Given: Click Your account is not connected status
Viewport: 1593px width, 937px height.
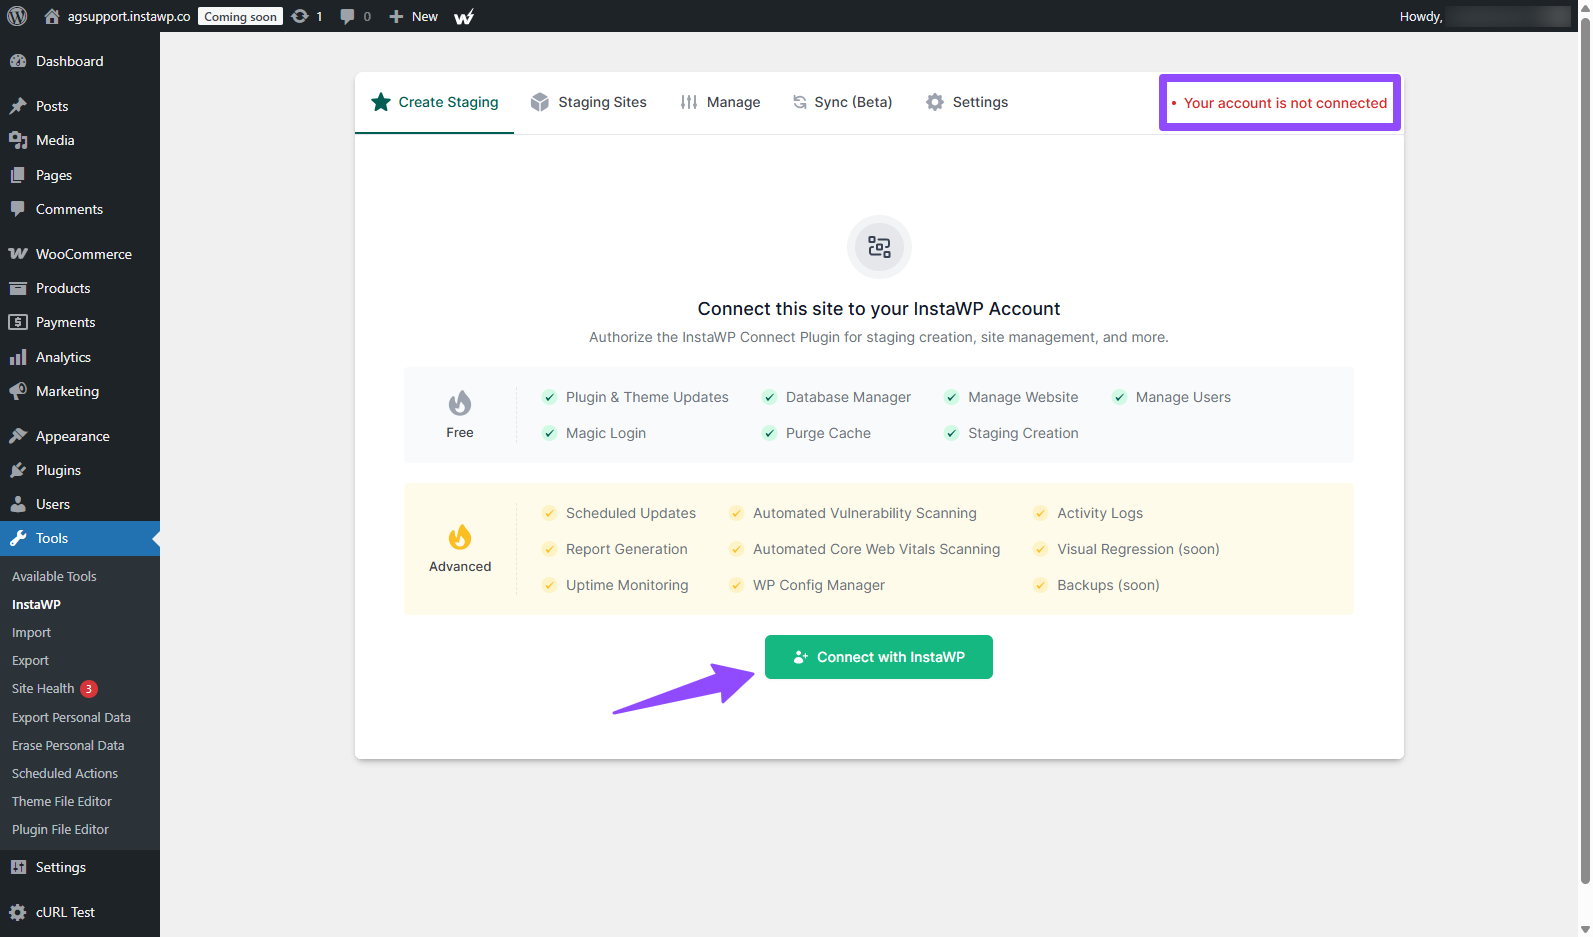Looking at the screenshot, I should pyautogui.click(x=1279, y=103).
